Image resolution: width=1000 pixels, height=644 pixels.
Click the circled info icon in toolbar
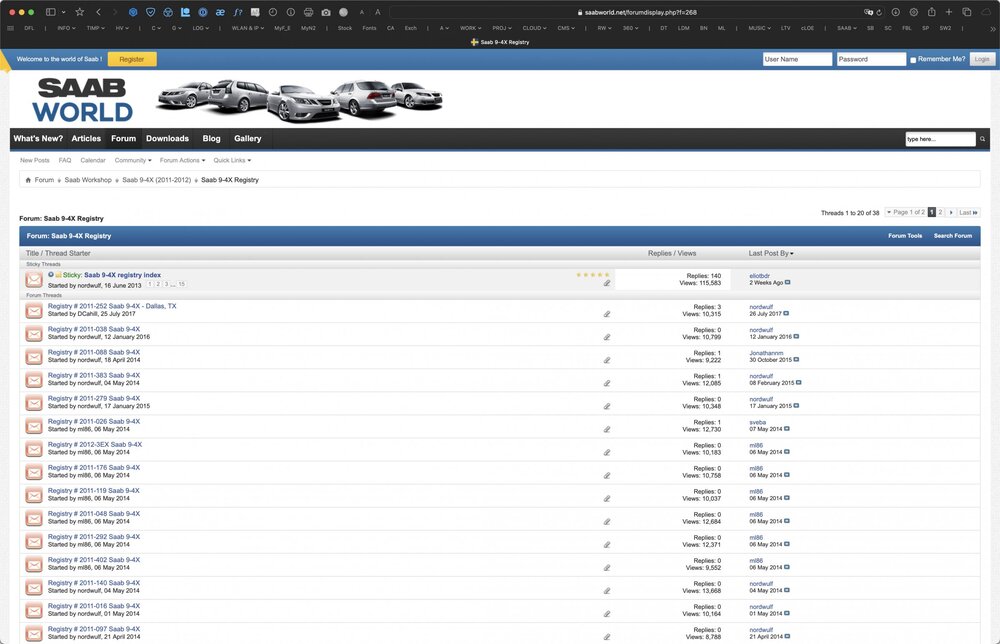291,12
